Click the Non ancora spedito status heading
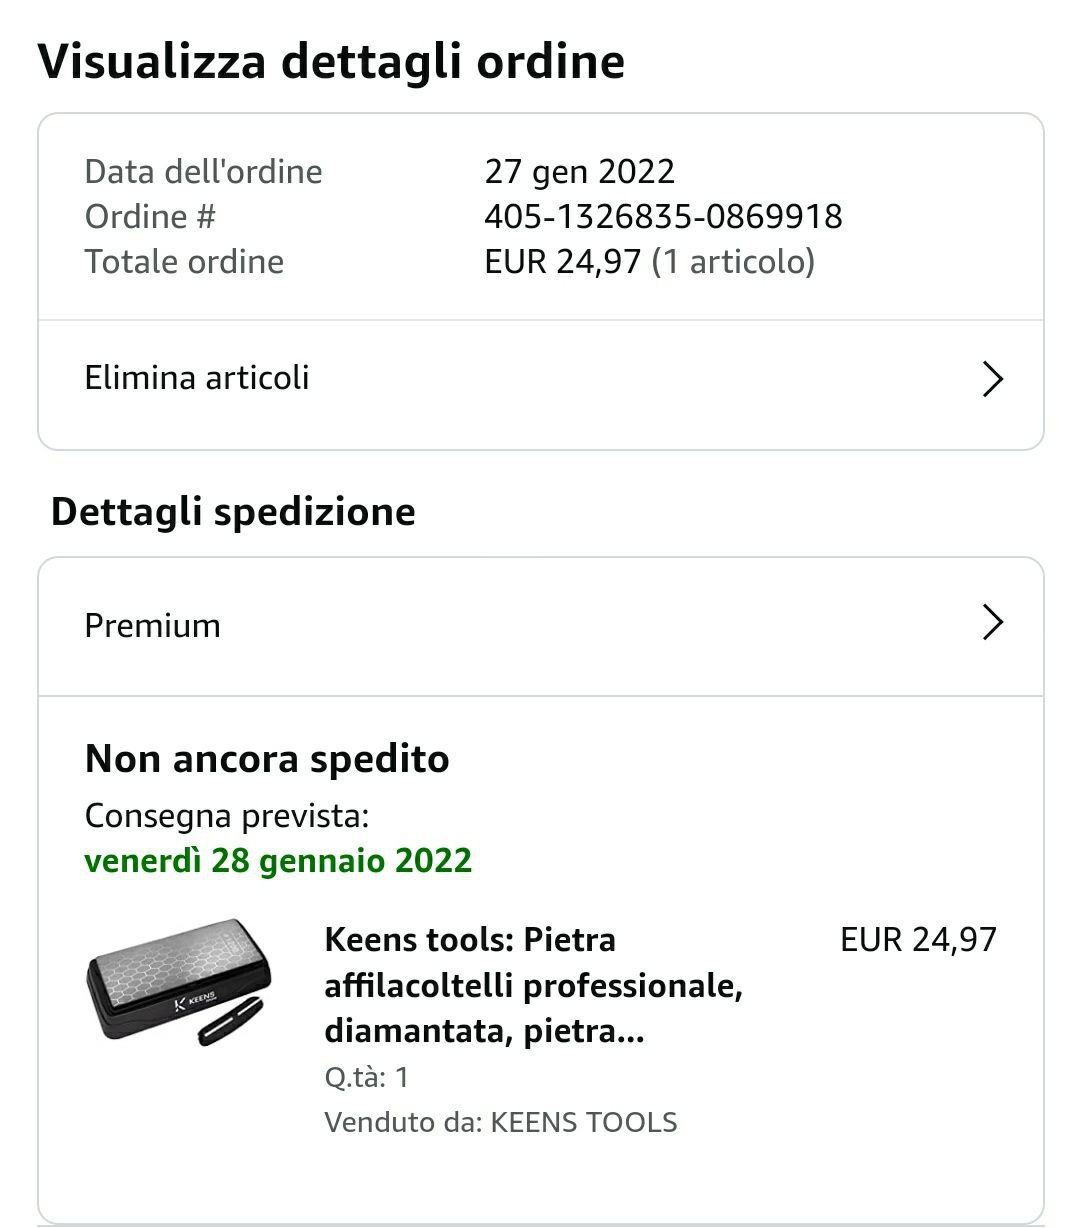Viewport: 1080px width, 1228px height. [267, 759]
